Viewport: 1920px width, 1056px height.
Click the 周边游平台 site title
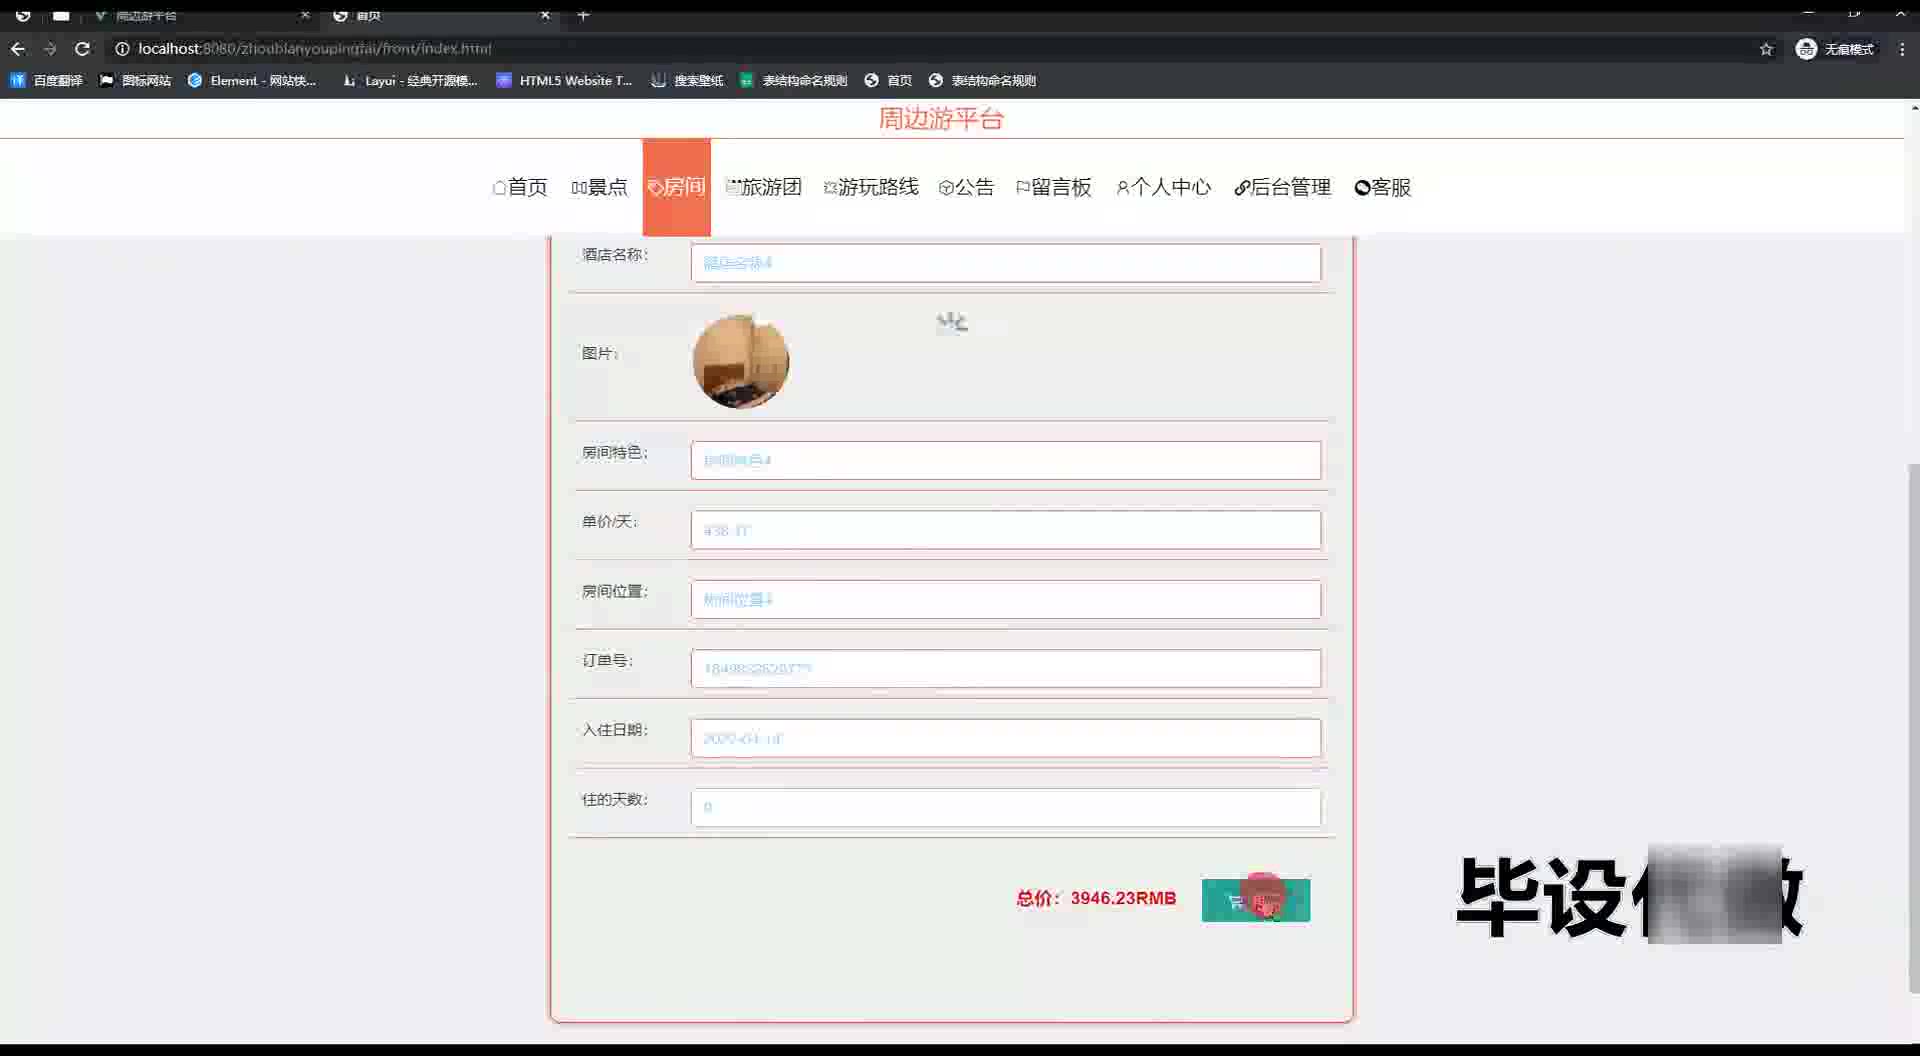[941, 119]
